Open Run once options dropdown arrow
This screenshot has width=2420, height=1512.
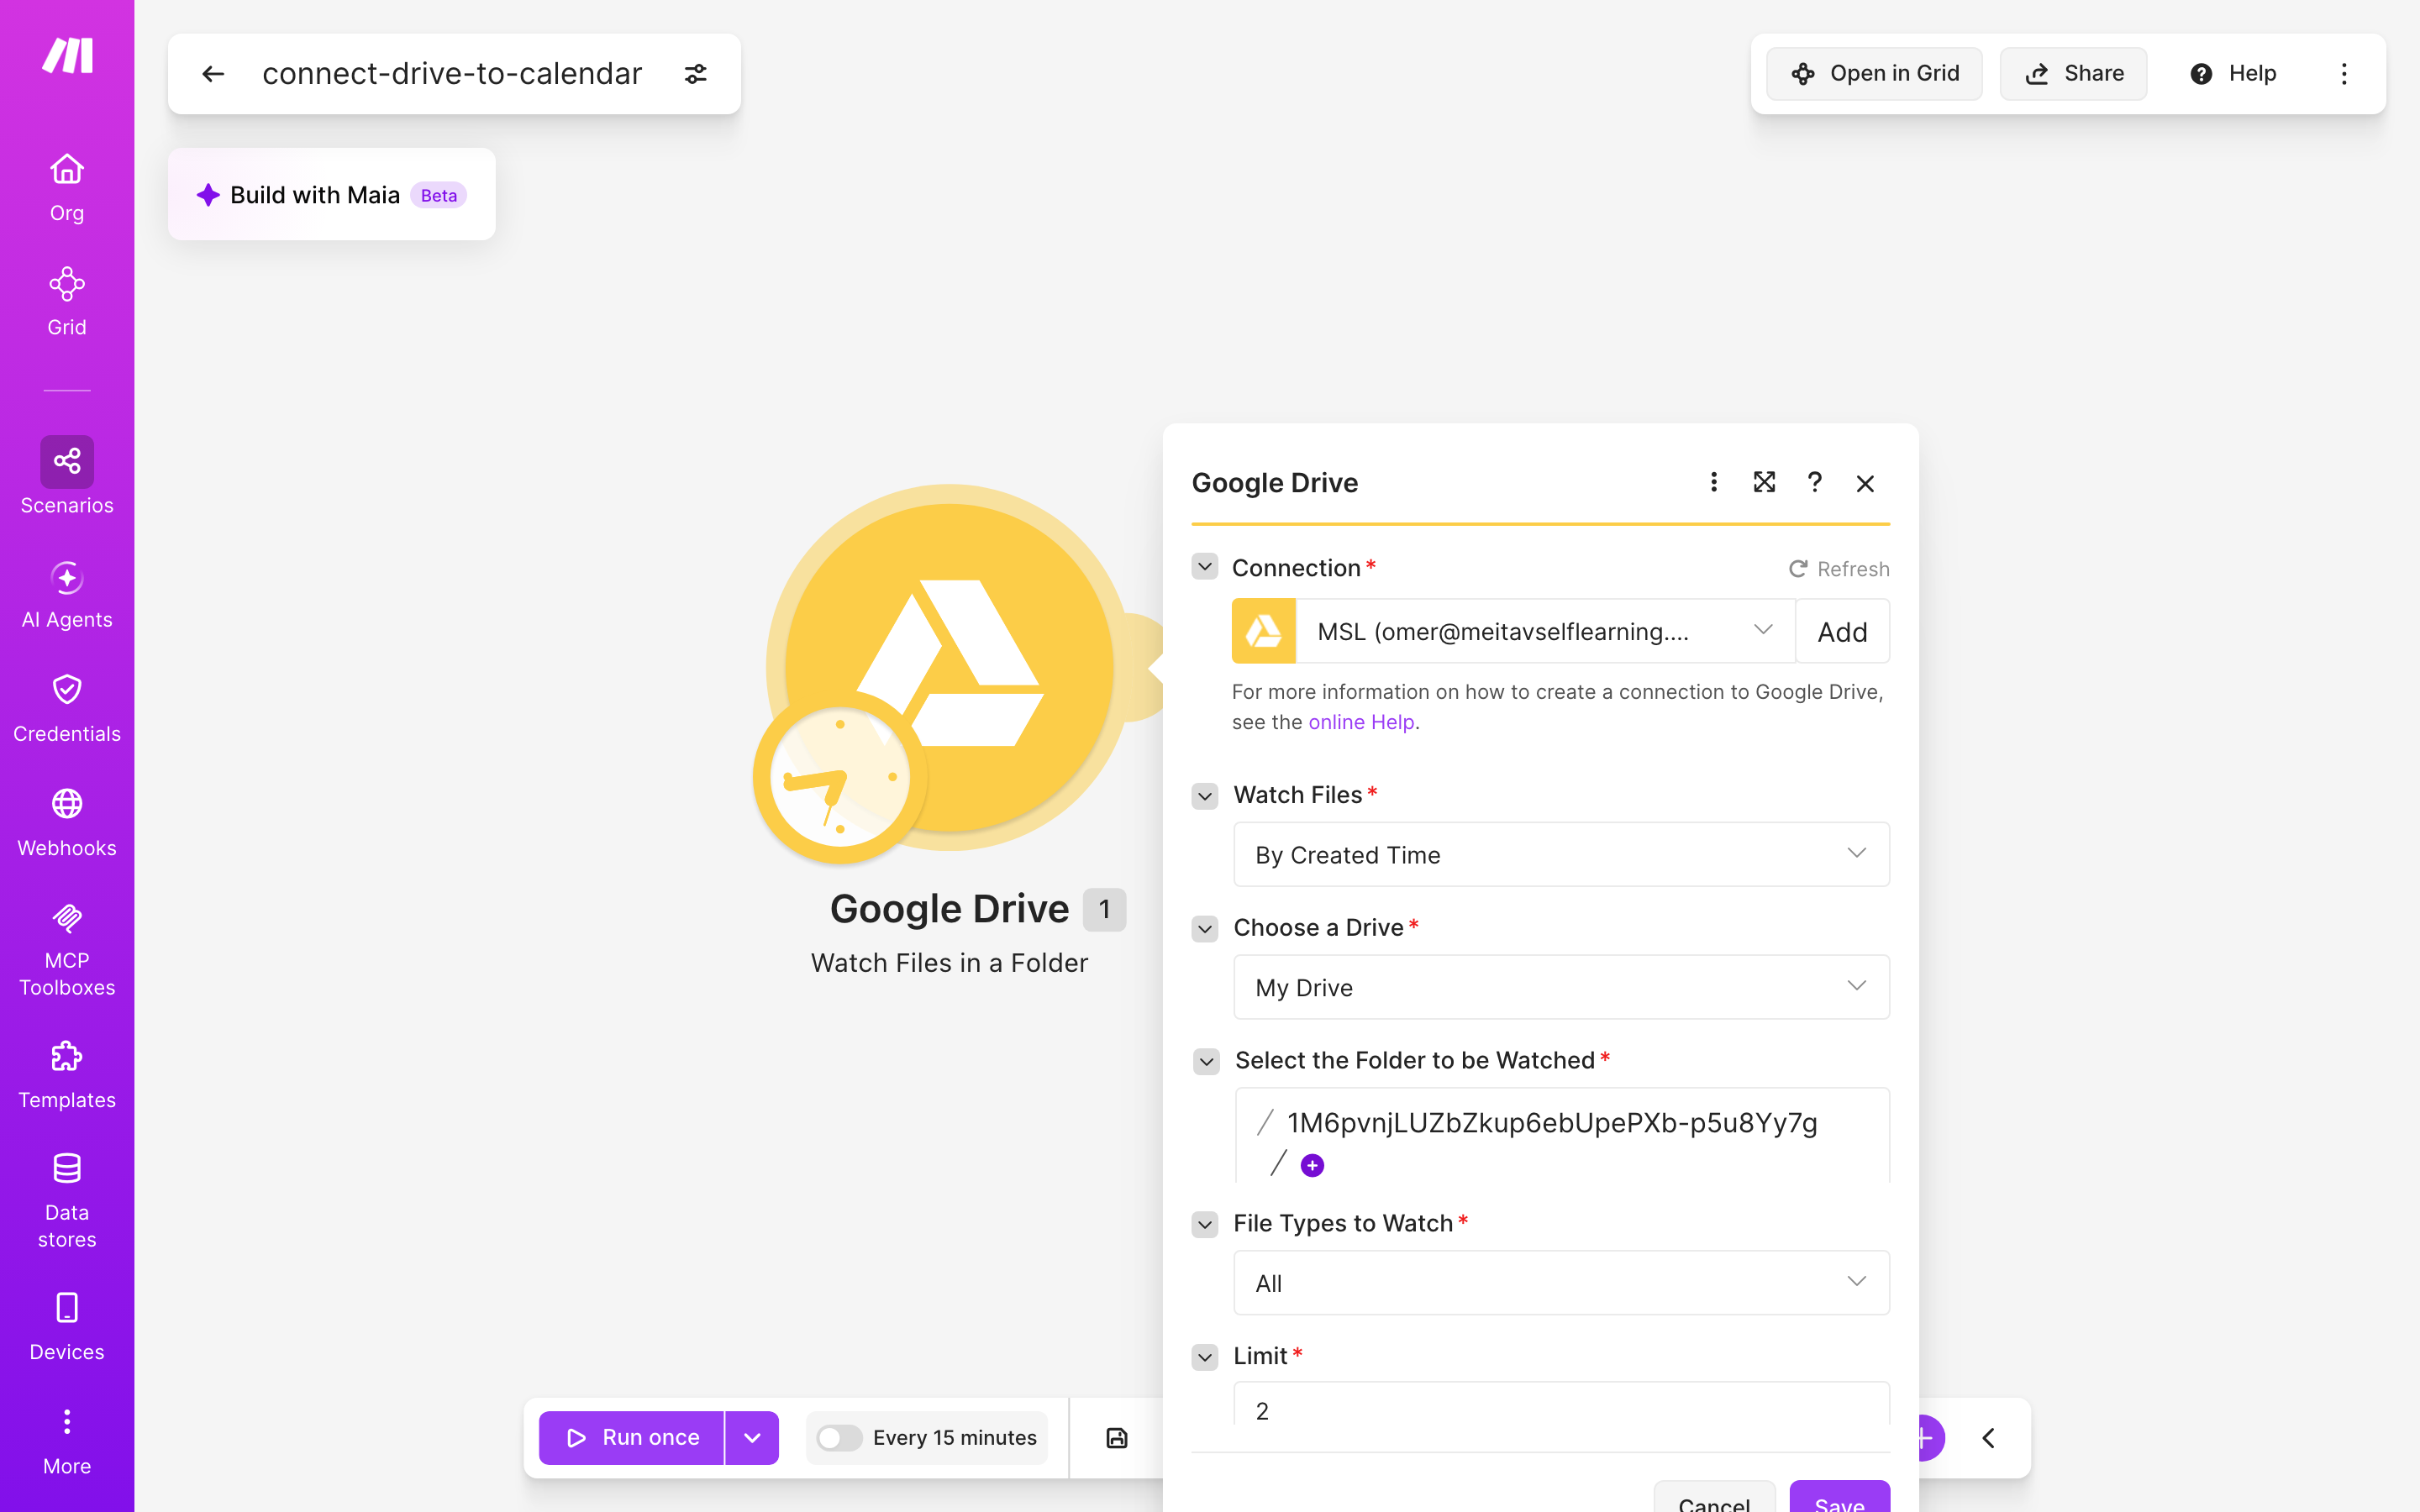pyautogui.click(x=752, y=1438)
